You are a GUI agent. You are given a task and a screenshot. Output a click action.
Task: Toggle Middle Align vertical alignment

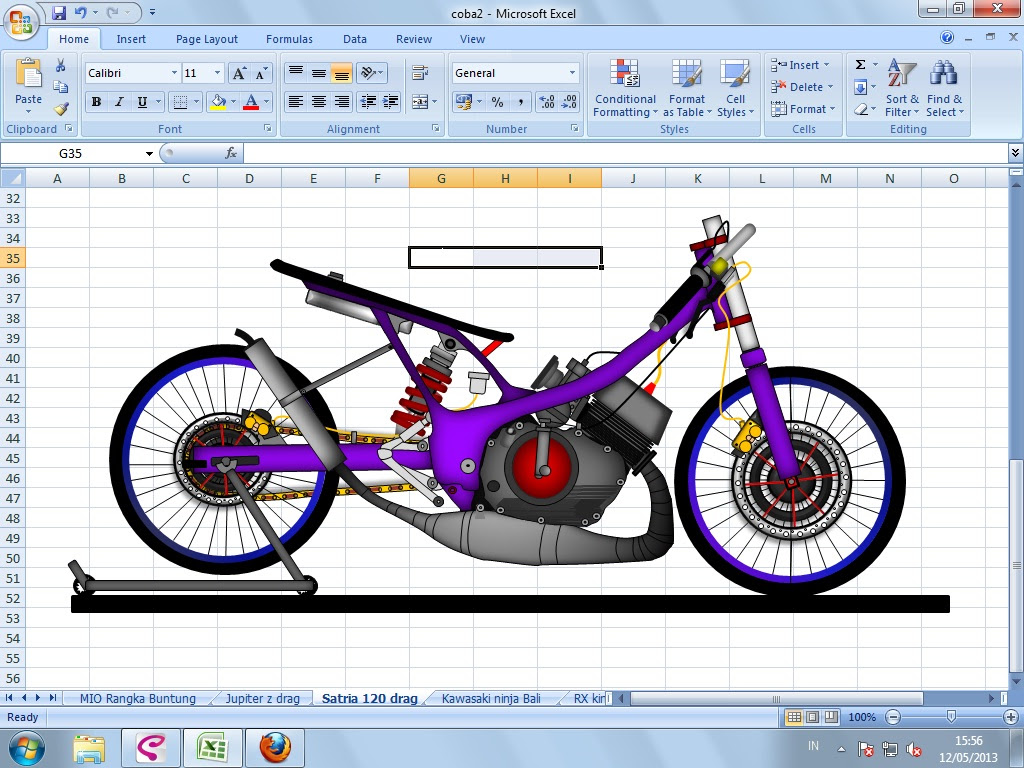click(x=318, y=73)
